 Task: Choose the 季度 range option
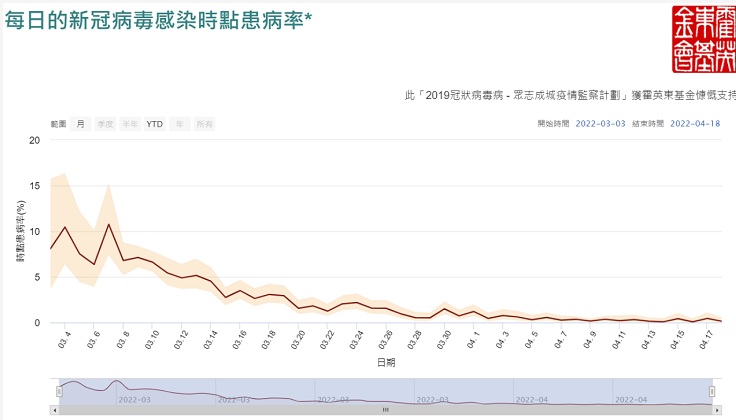[x=105, y=124]
